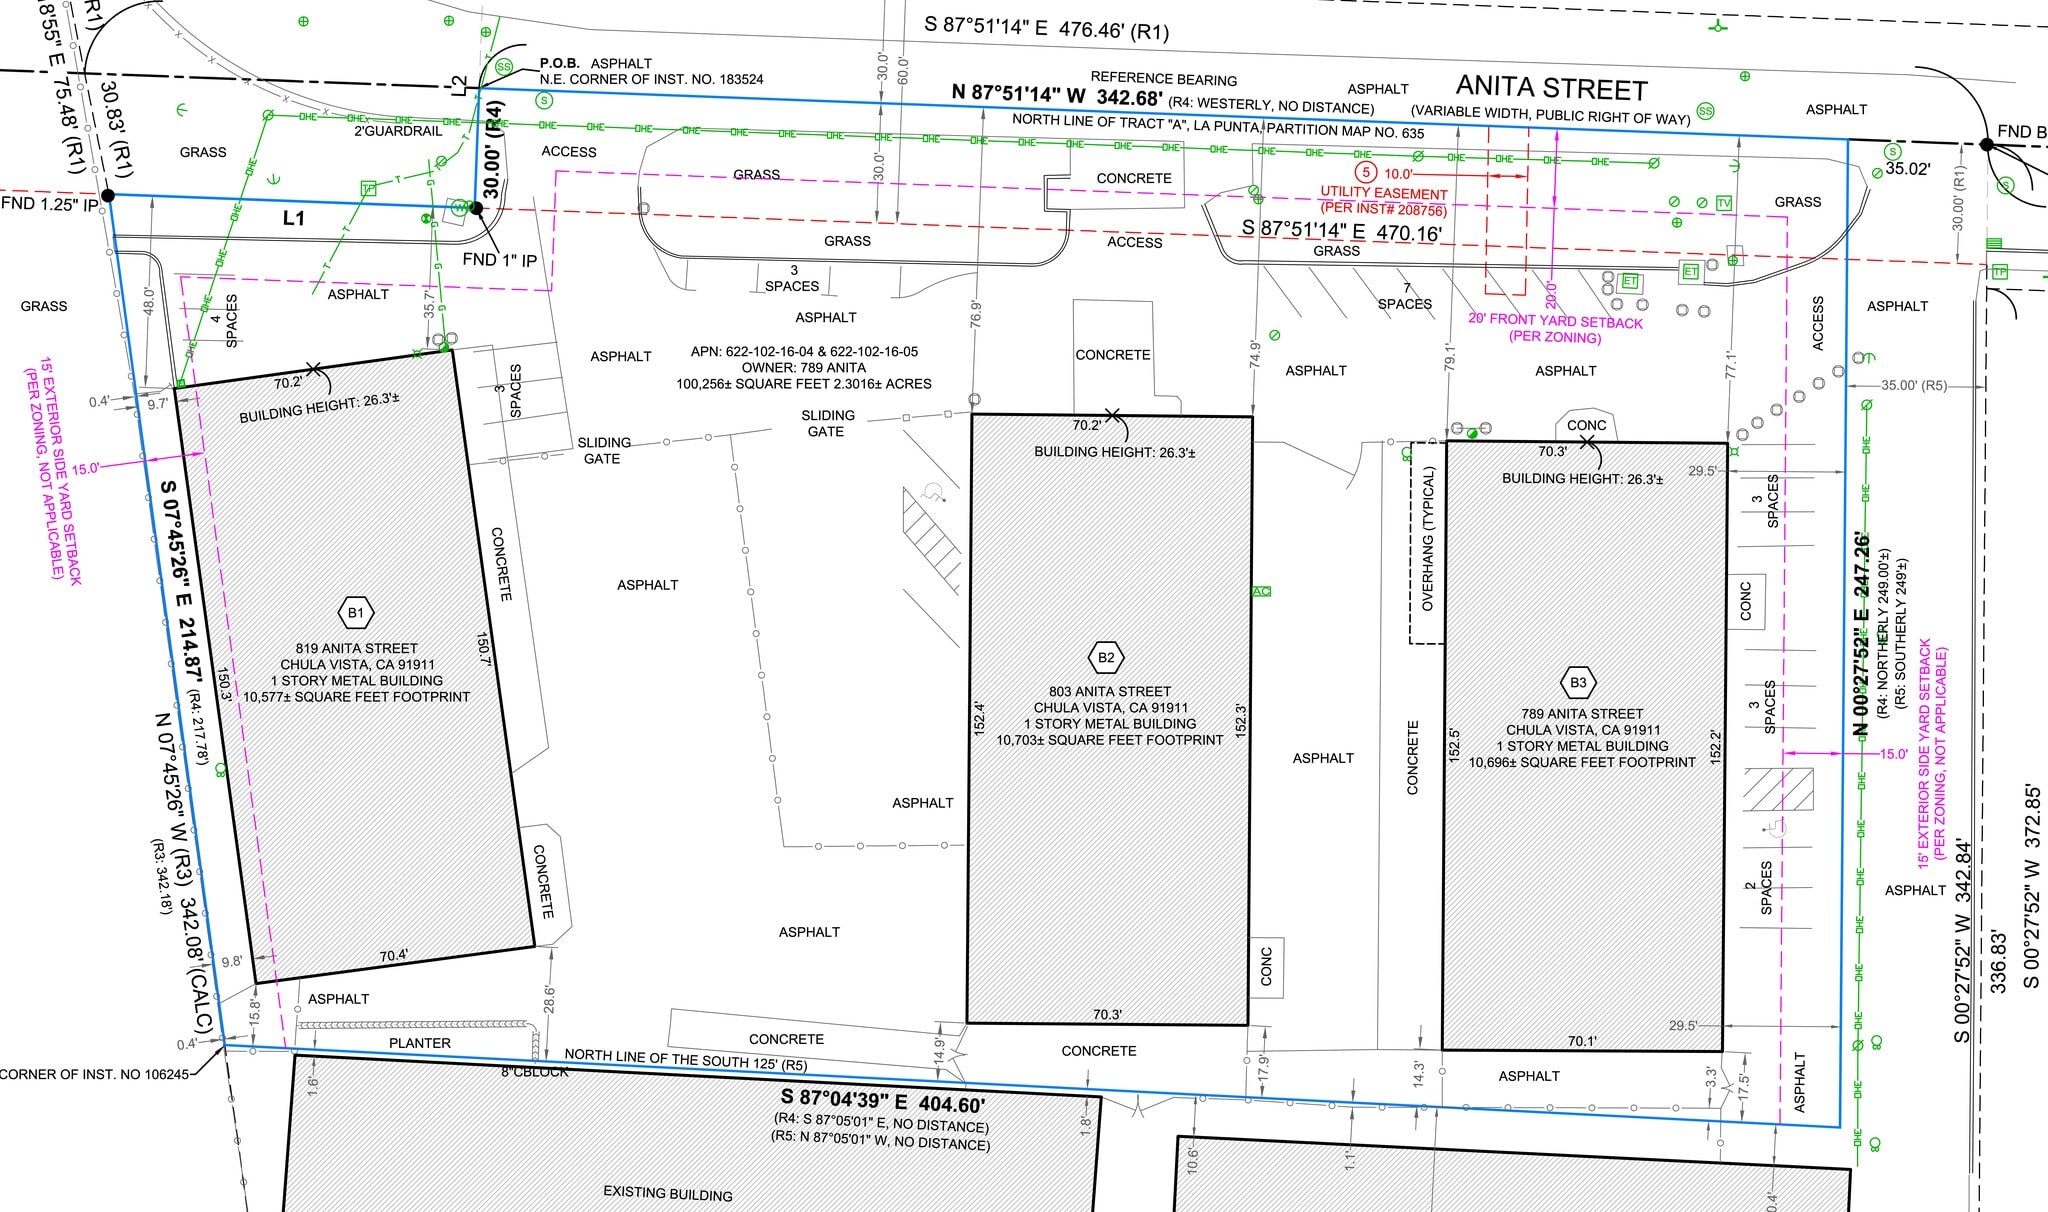Image resolution: width=2048 pixels, height=1212 pixels.
Task: Click the 8"CBLOCK wall label
Action: coord(535,1071)
